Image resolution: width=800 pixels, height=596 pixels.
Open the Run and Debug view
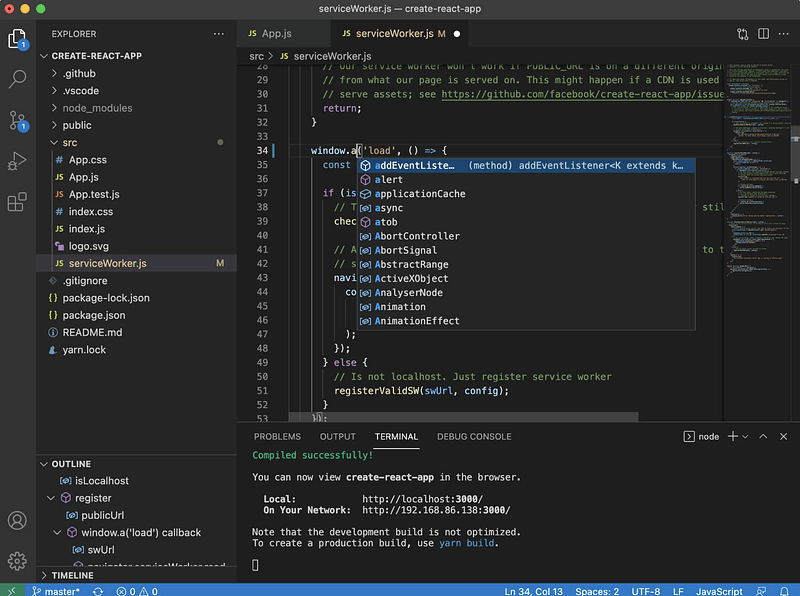point(17,161)
